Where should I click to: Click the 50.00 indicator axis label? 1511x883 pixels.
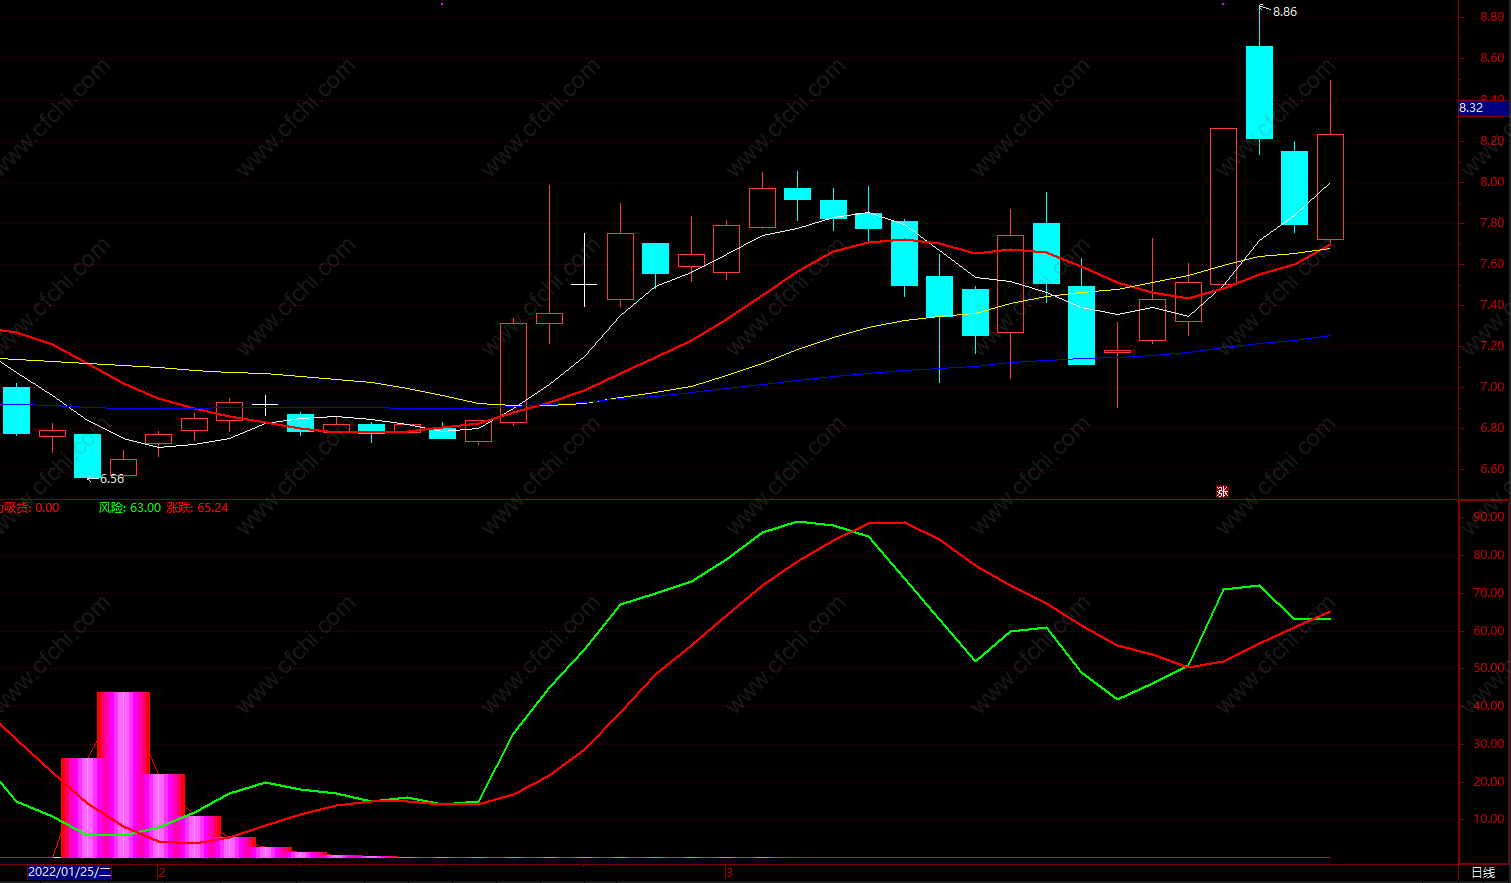click(x=1489, y=668)
